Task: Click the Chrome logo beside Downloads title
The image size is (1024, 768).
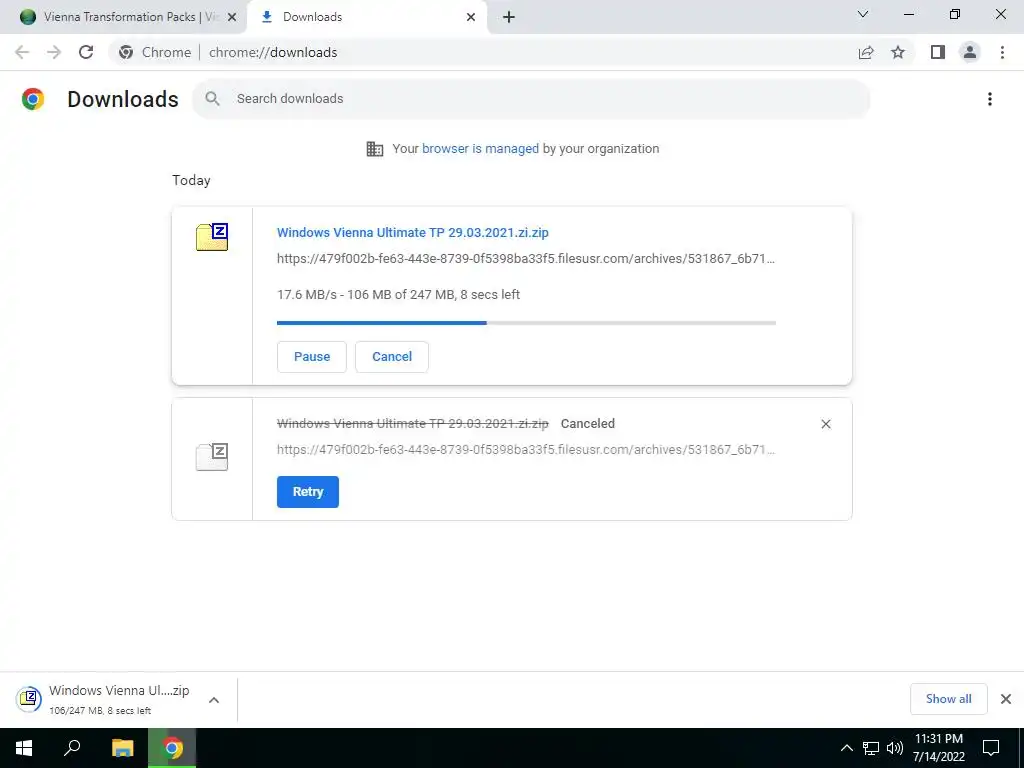Action: click(x=33, y=99)
